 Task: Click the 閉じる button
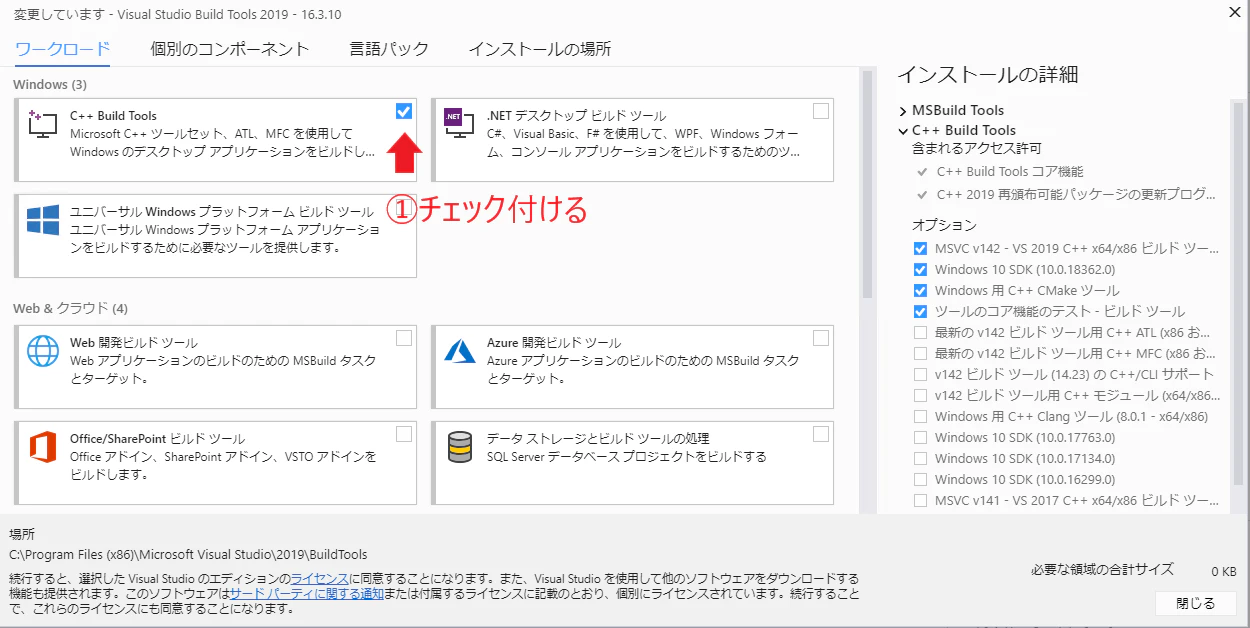coord(1196,603)
